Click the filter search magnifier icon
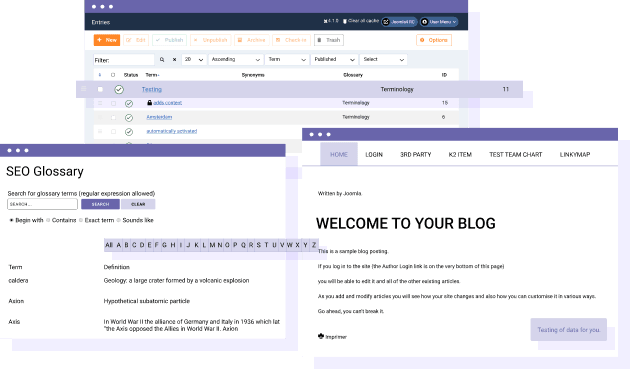Viewport: 630px width, 369px height. (x=162, y=59)
